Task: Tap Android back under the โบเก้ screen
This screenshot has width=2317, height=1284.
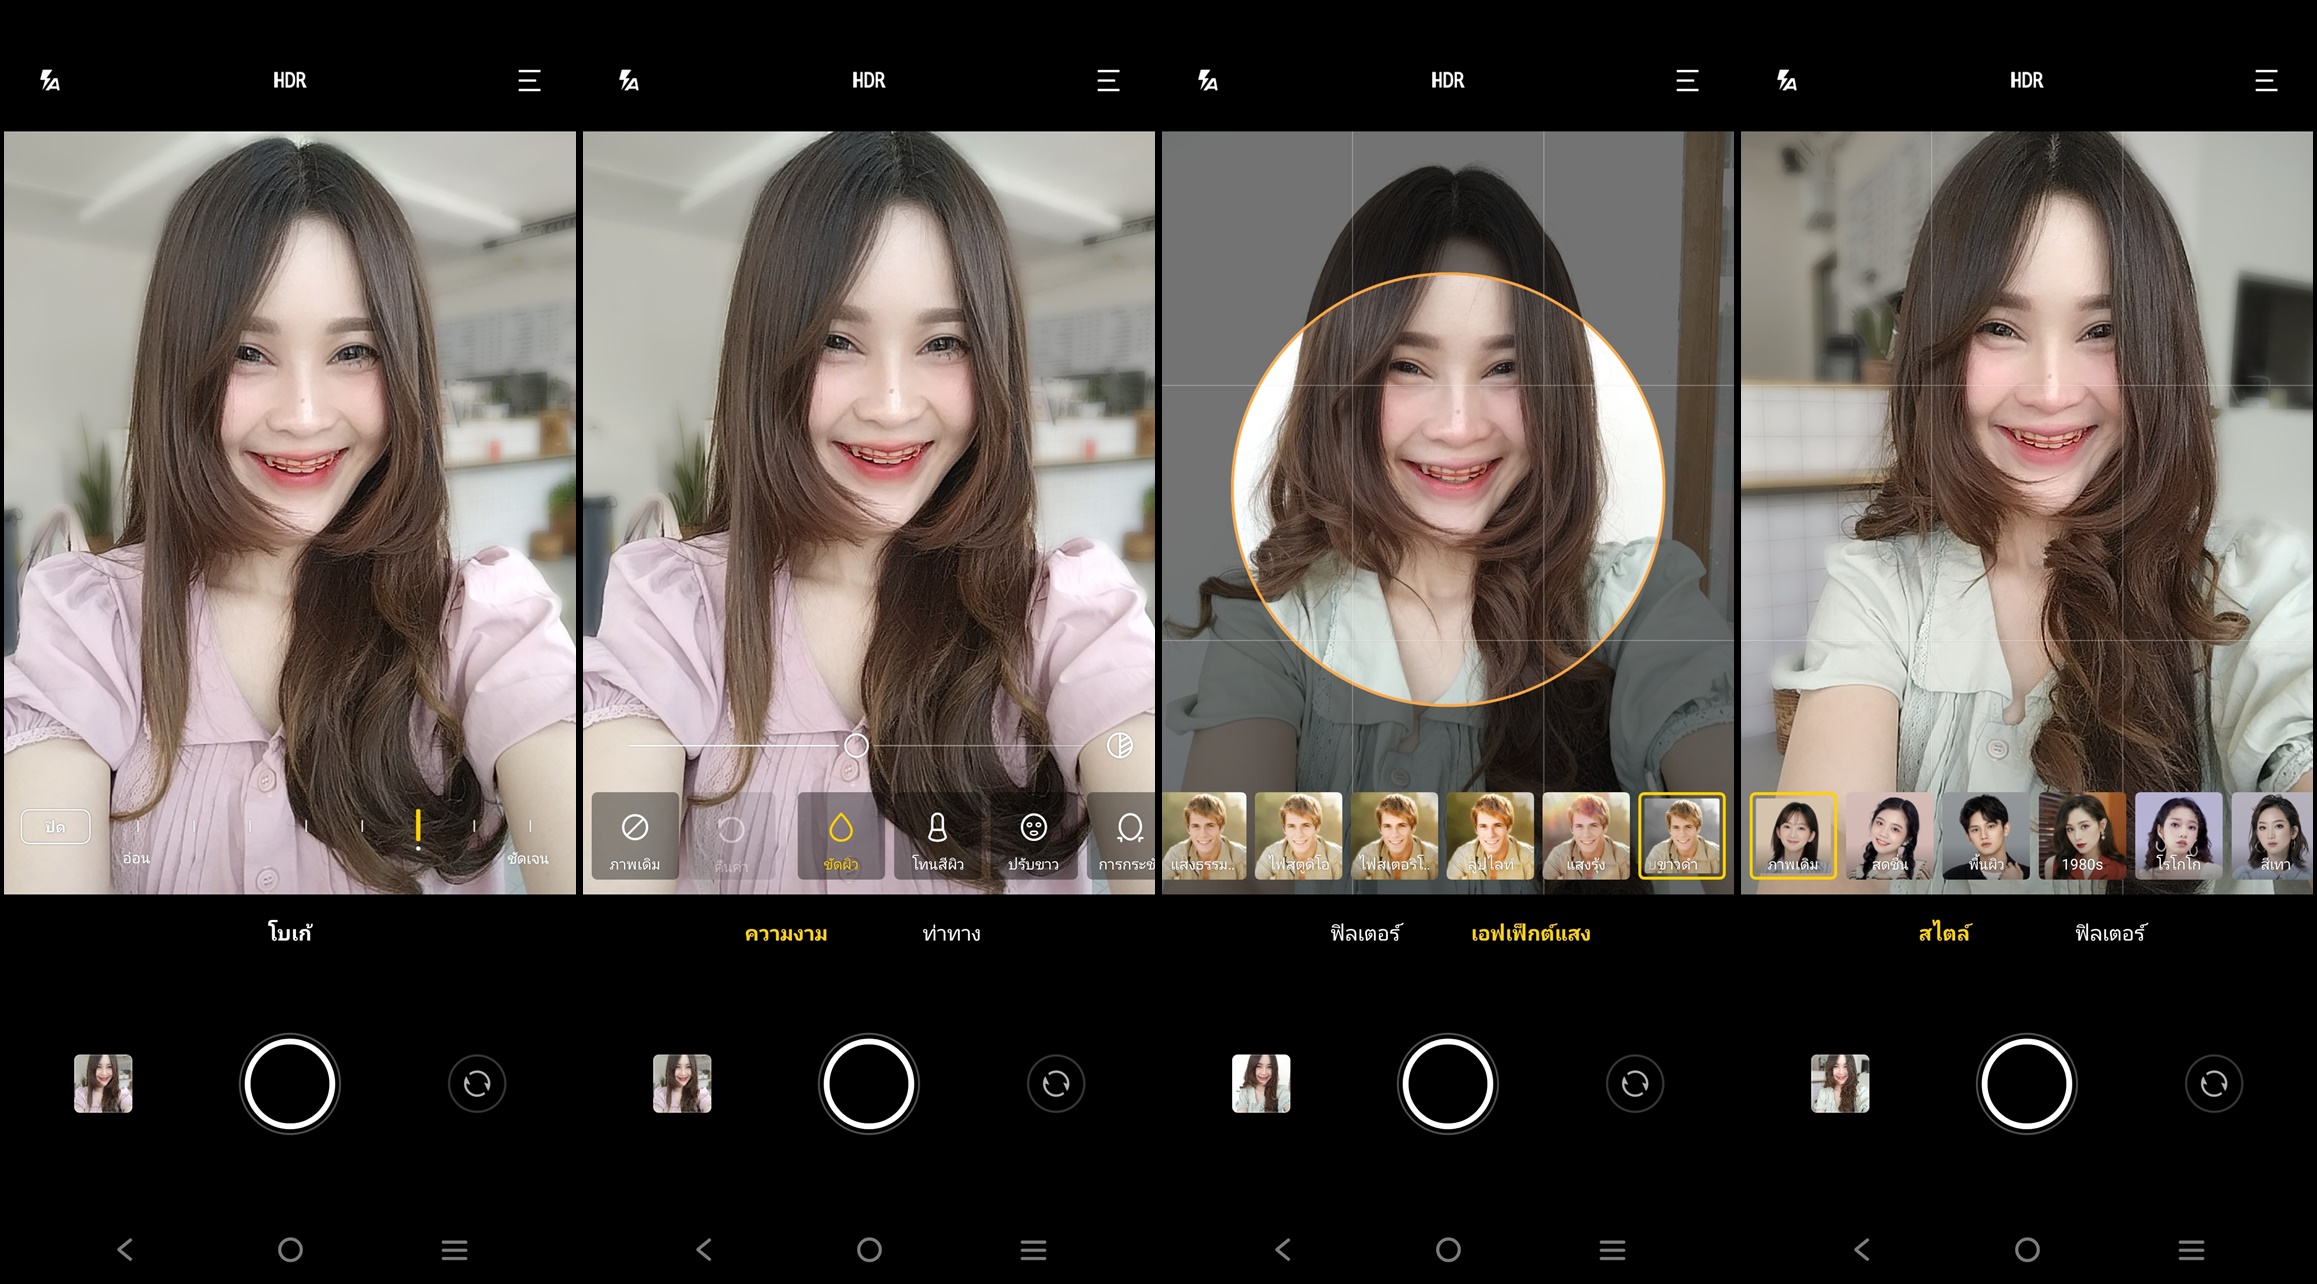Action: coord(125,1249)
